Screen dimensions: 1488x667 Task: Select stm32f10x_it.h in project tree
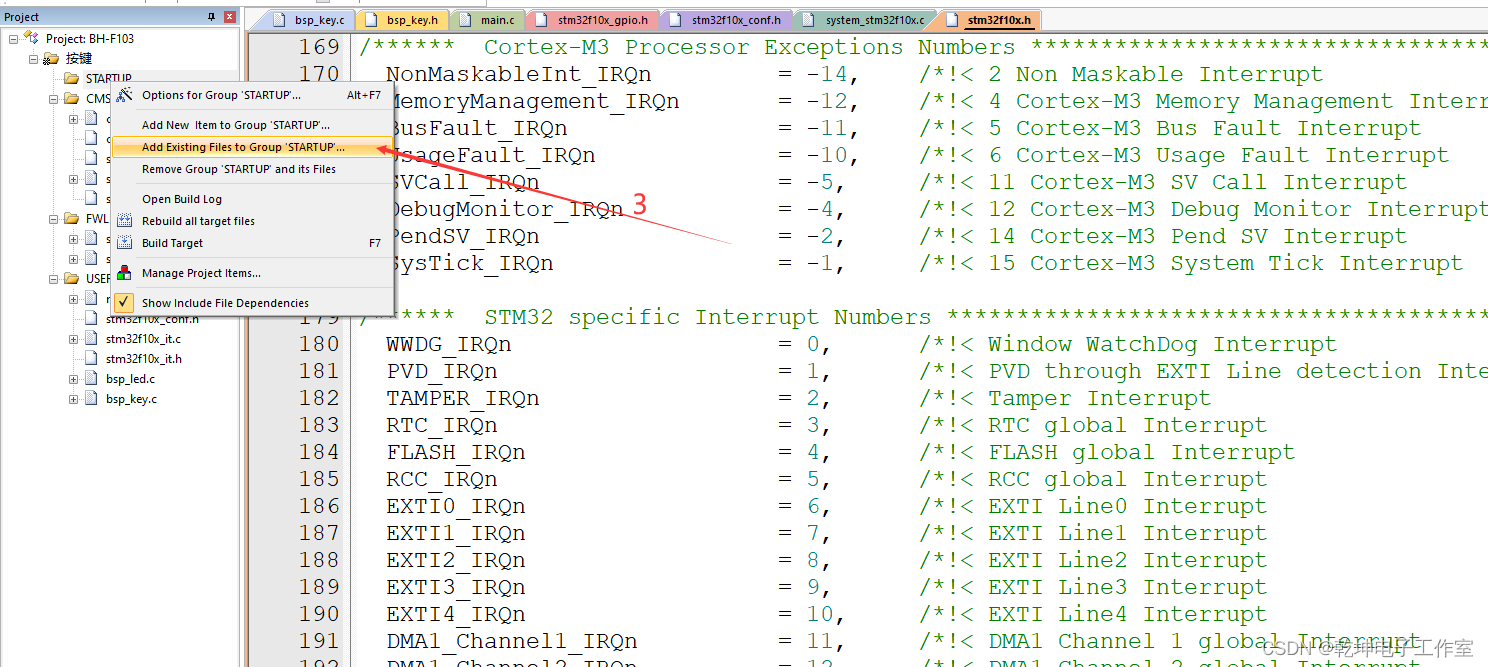point(143,359)
